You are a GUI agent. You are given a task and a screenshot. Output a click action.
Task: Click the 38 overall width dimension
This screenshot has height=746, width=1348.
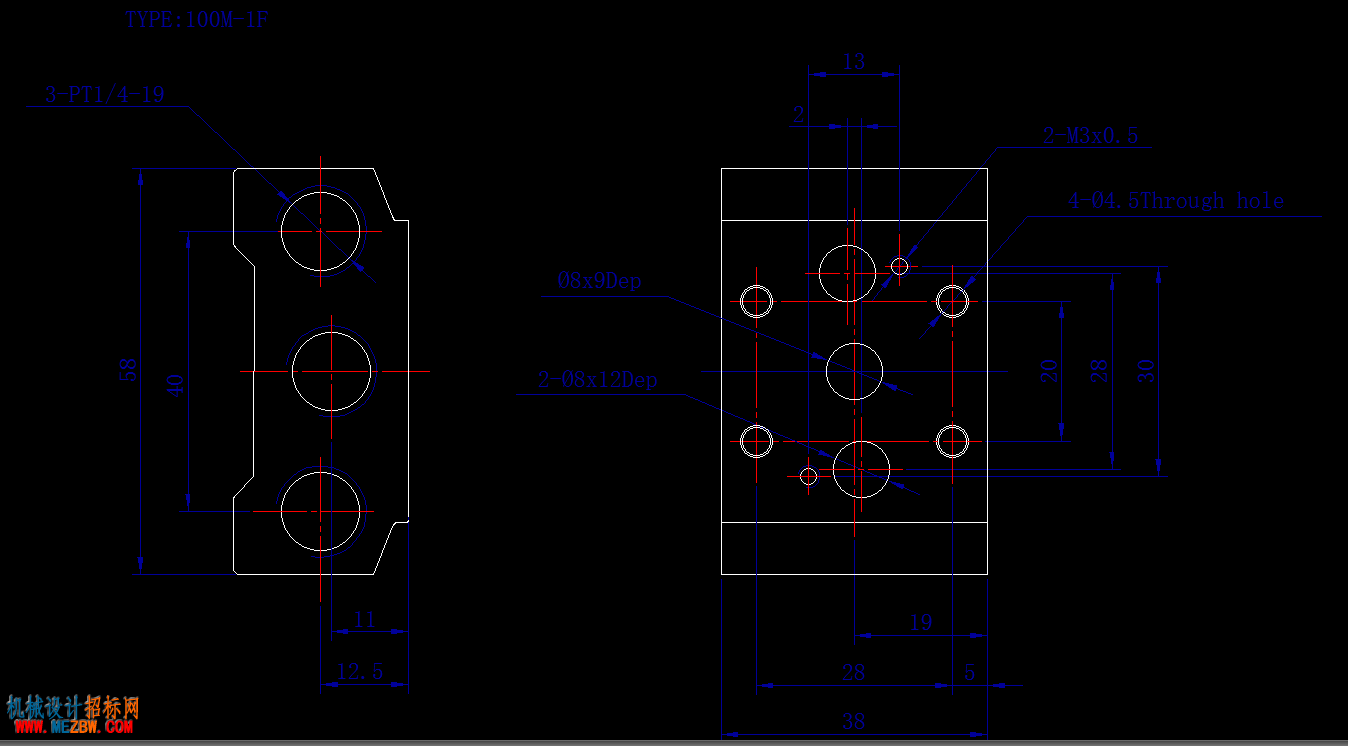coord(853,721)
